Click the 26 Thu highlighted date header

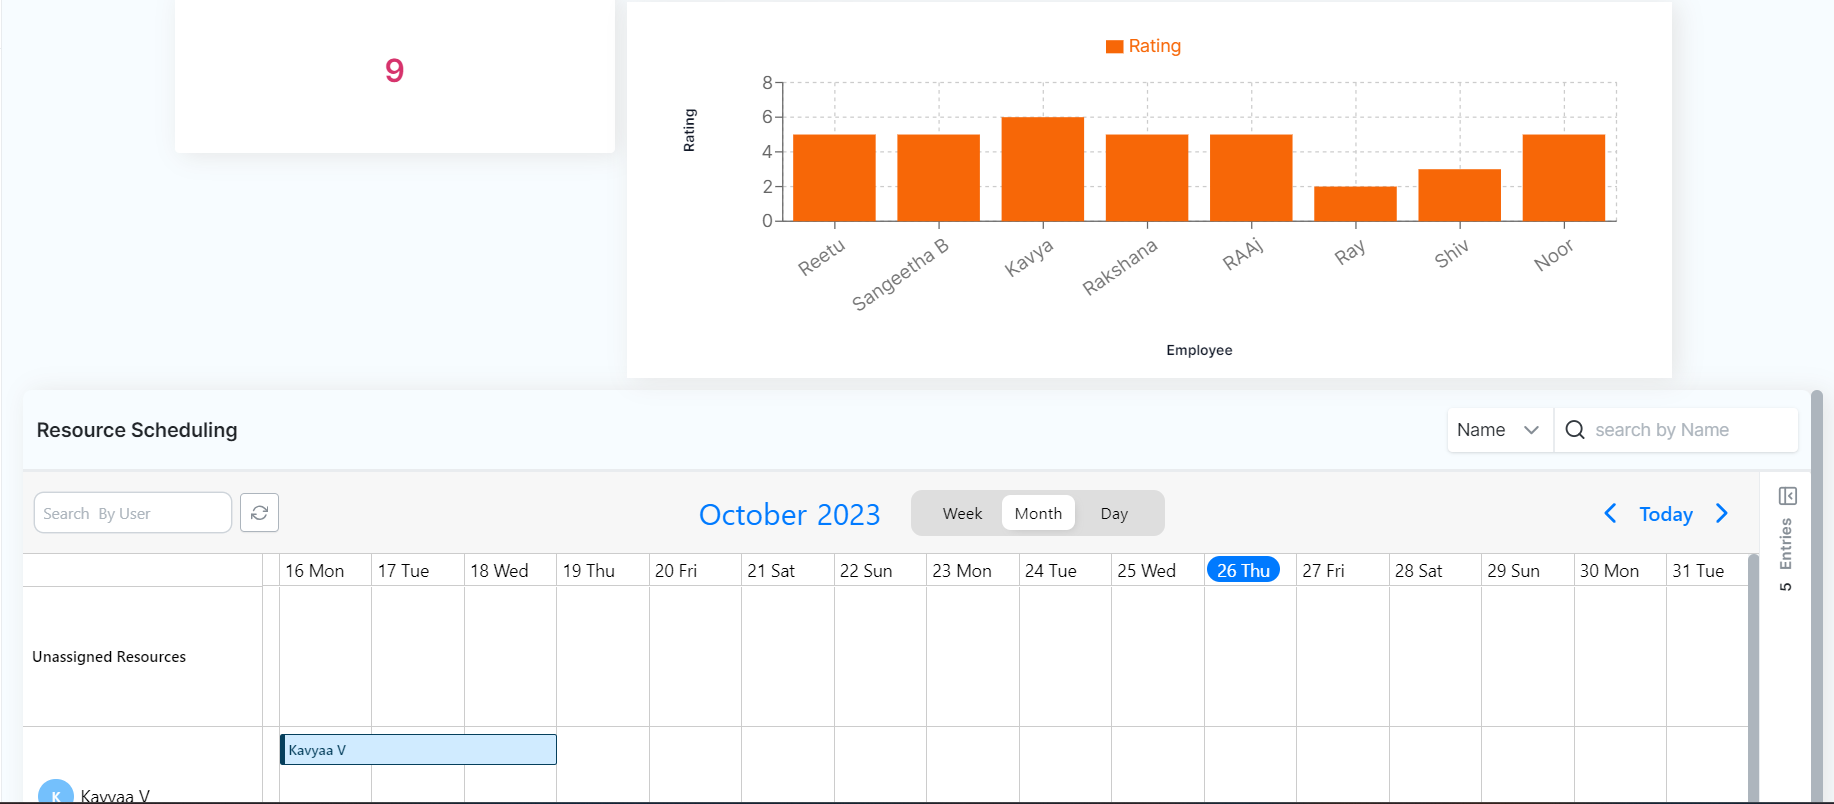(1243, 570)
